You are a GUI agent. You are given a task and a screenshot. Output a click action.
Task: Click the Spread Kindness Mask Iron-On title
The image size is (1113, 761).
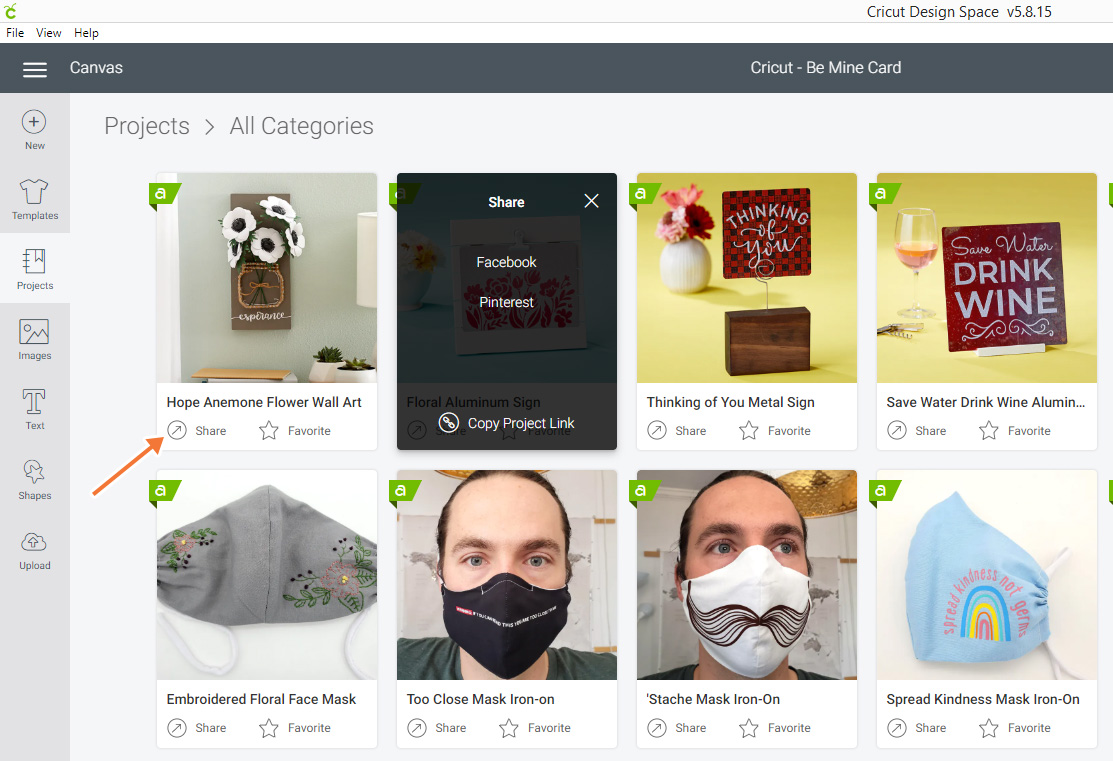point(983,699)
